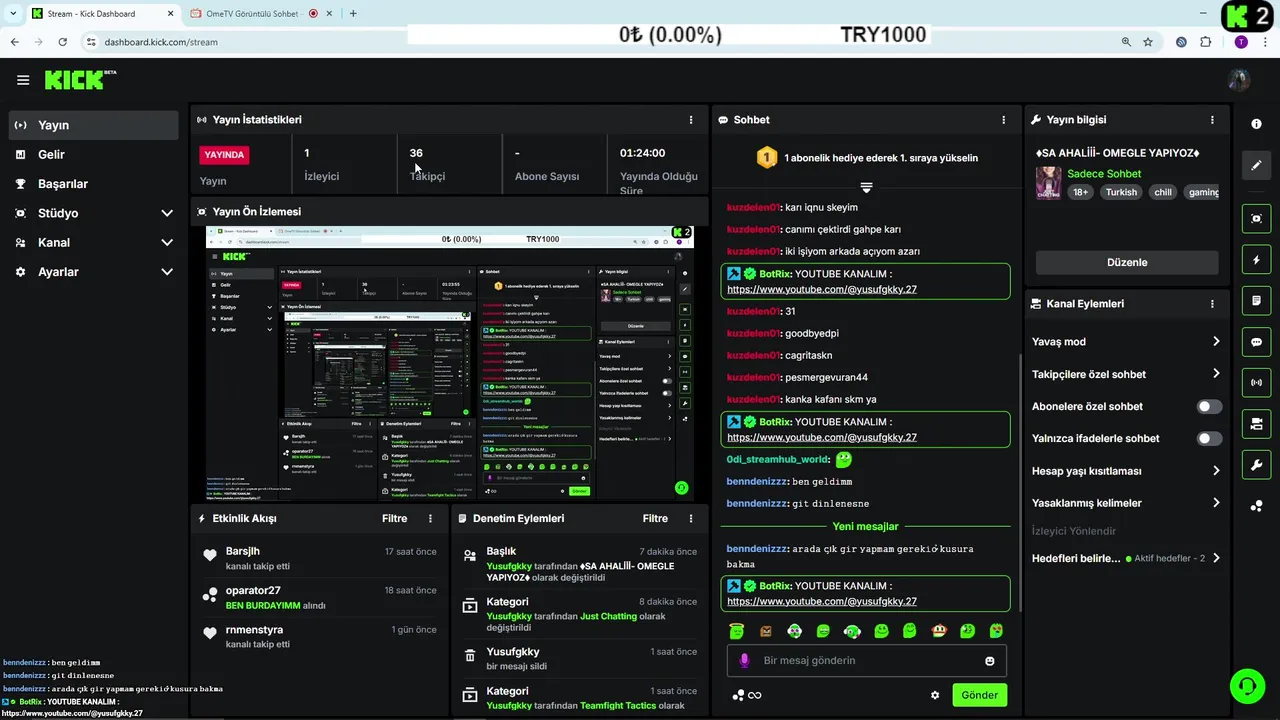
Task: Select Başarılar in the sidebar
Action: [x=93, y=184]
